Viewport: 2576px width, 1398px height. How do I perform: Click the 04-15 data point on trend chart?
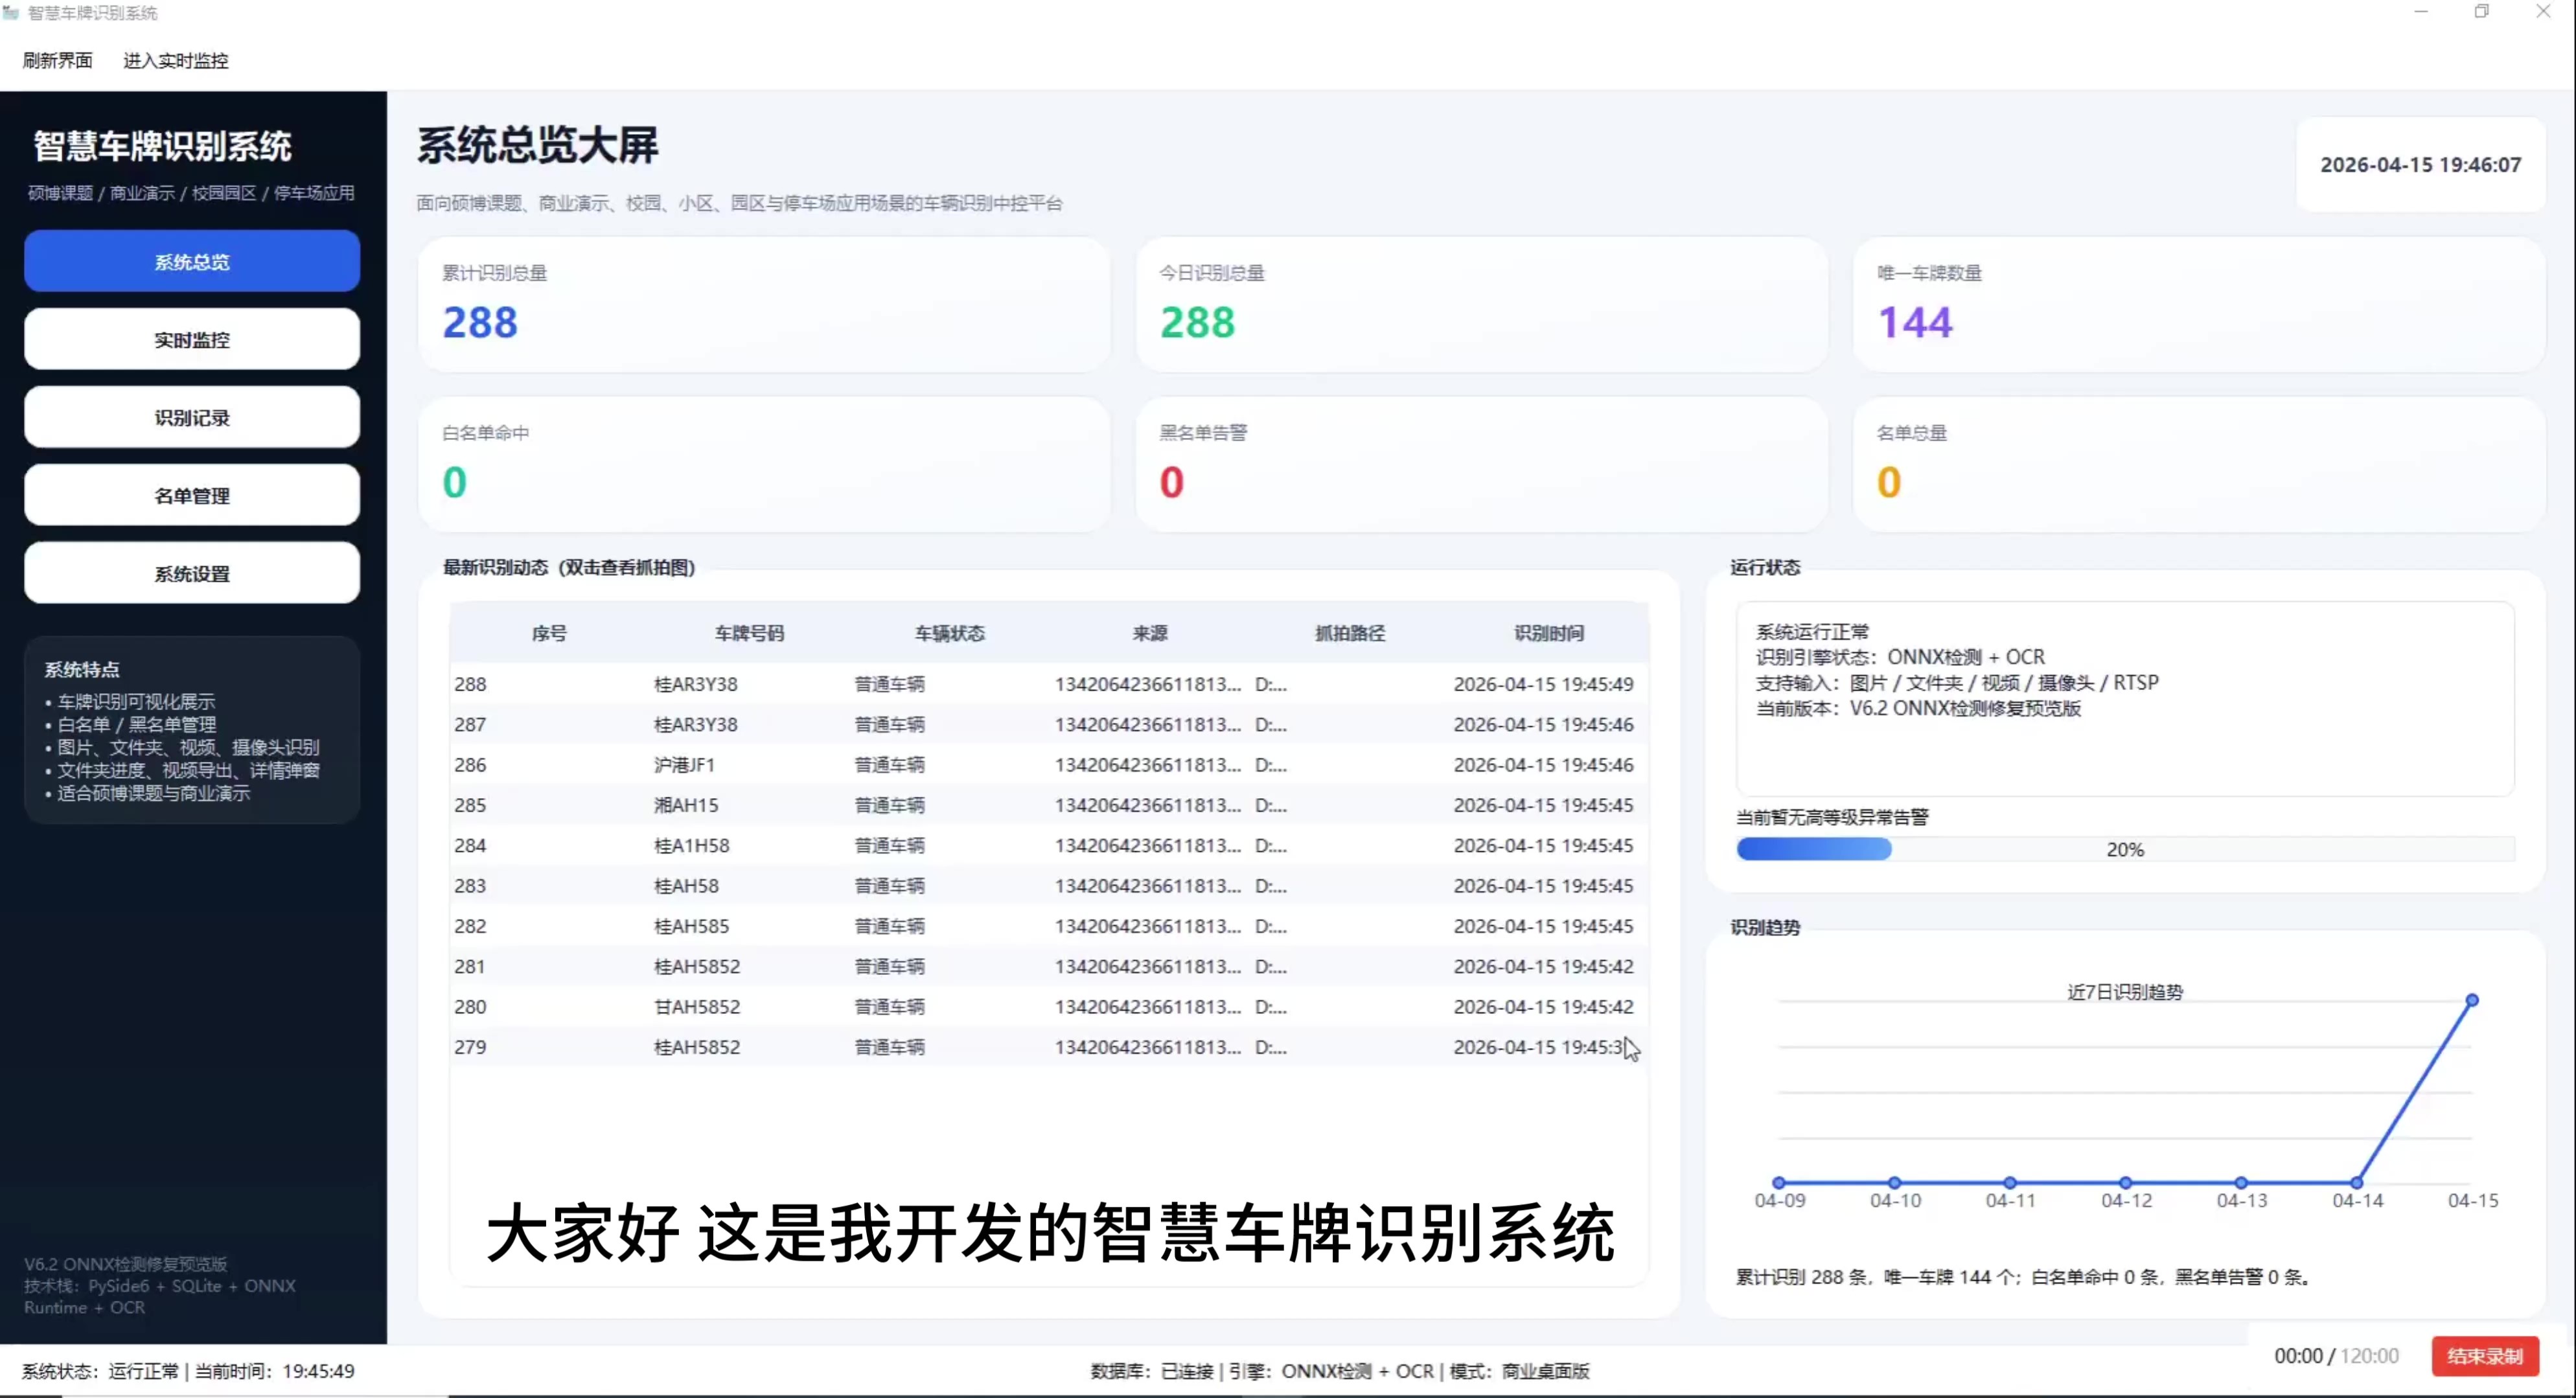coord(2472,1000)
